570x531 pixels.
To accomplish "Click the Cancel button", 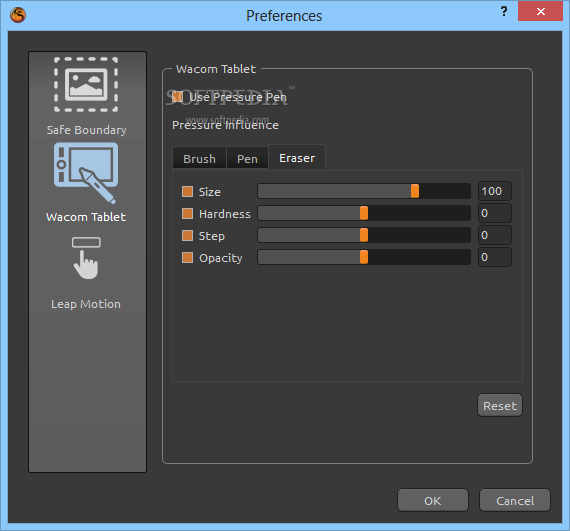I will 515,500.
